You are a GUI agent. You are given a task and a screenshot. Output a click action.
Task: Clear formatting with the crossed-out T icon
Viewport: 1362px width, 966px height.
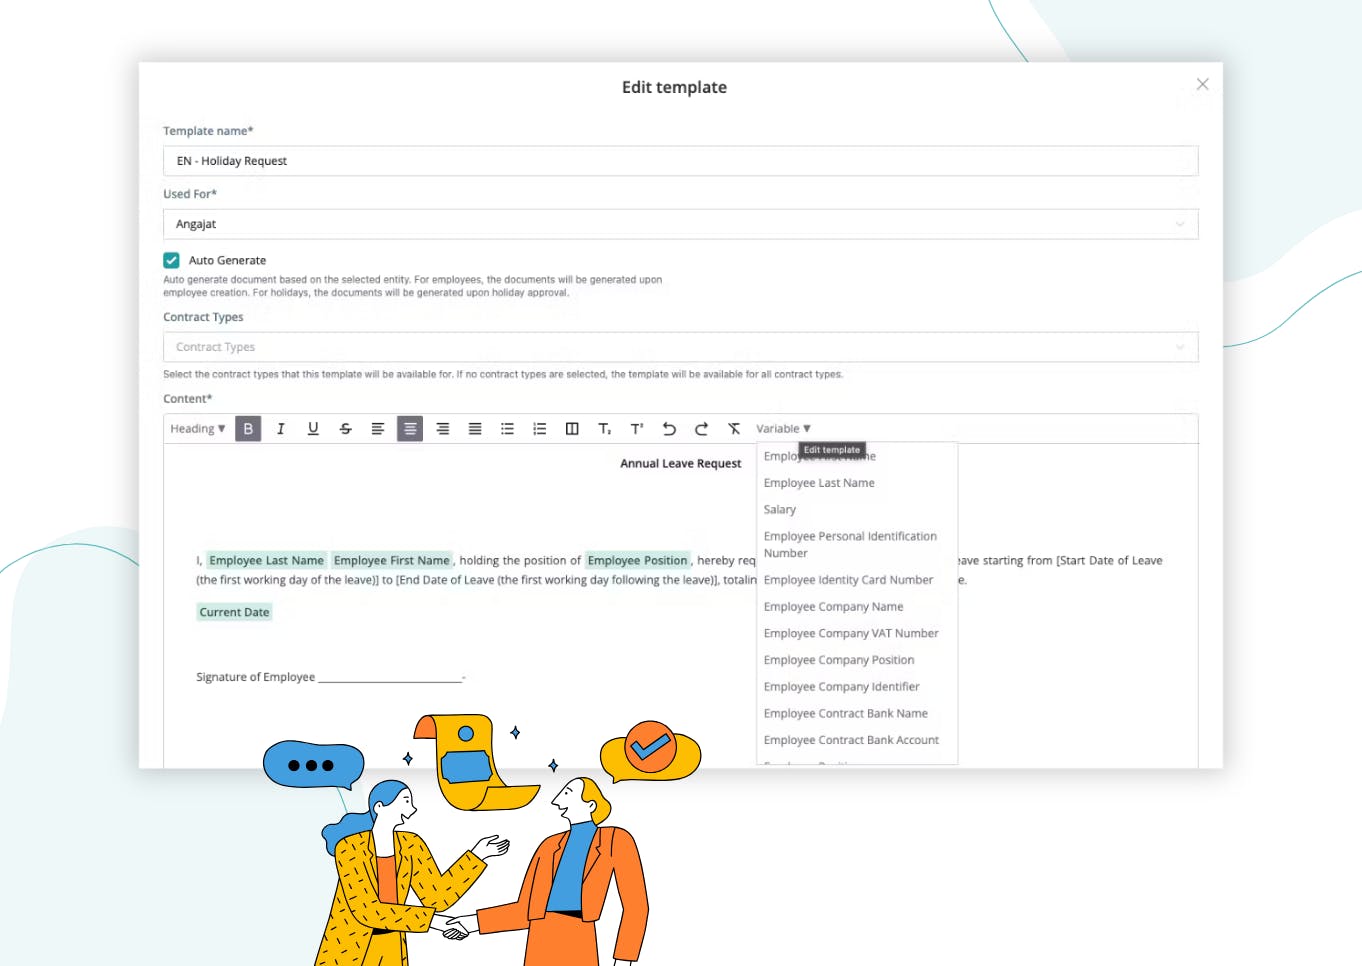[x=734, y=428]
